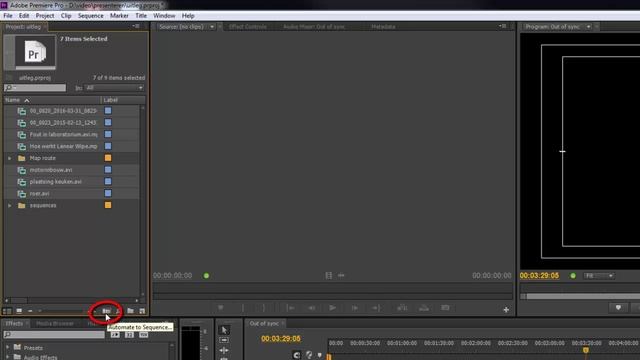
Task: Expand the Map route bin
Action: click(10, 158)
